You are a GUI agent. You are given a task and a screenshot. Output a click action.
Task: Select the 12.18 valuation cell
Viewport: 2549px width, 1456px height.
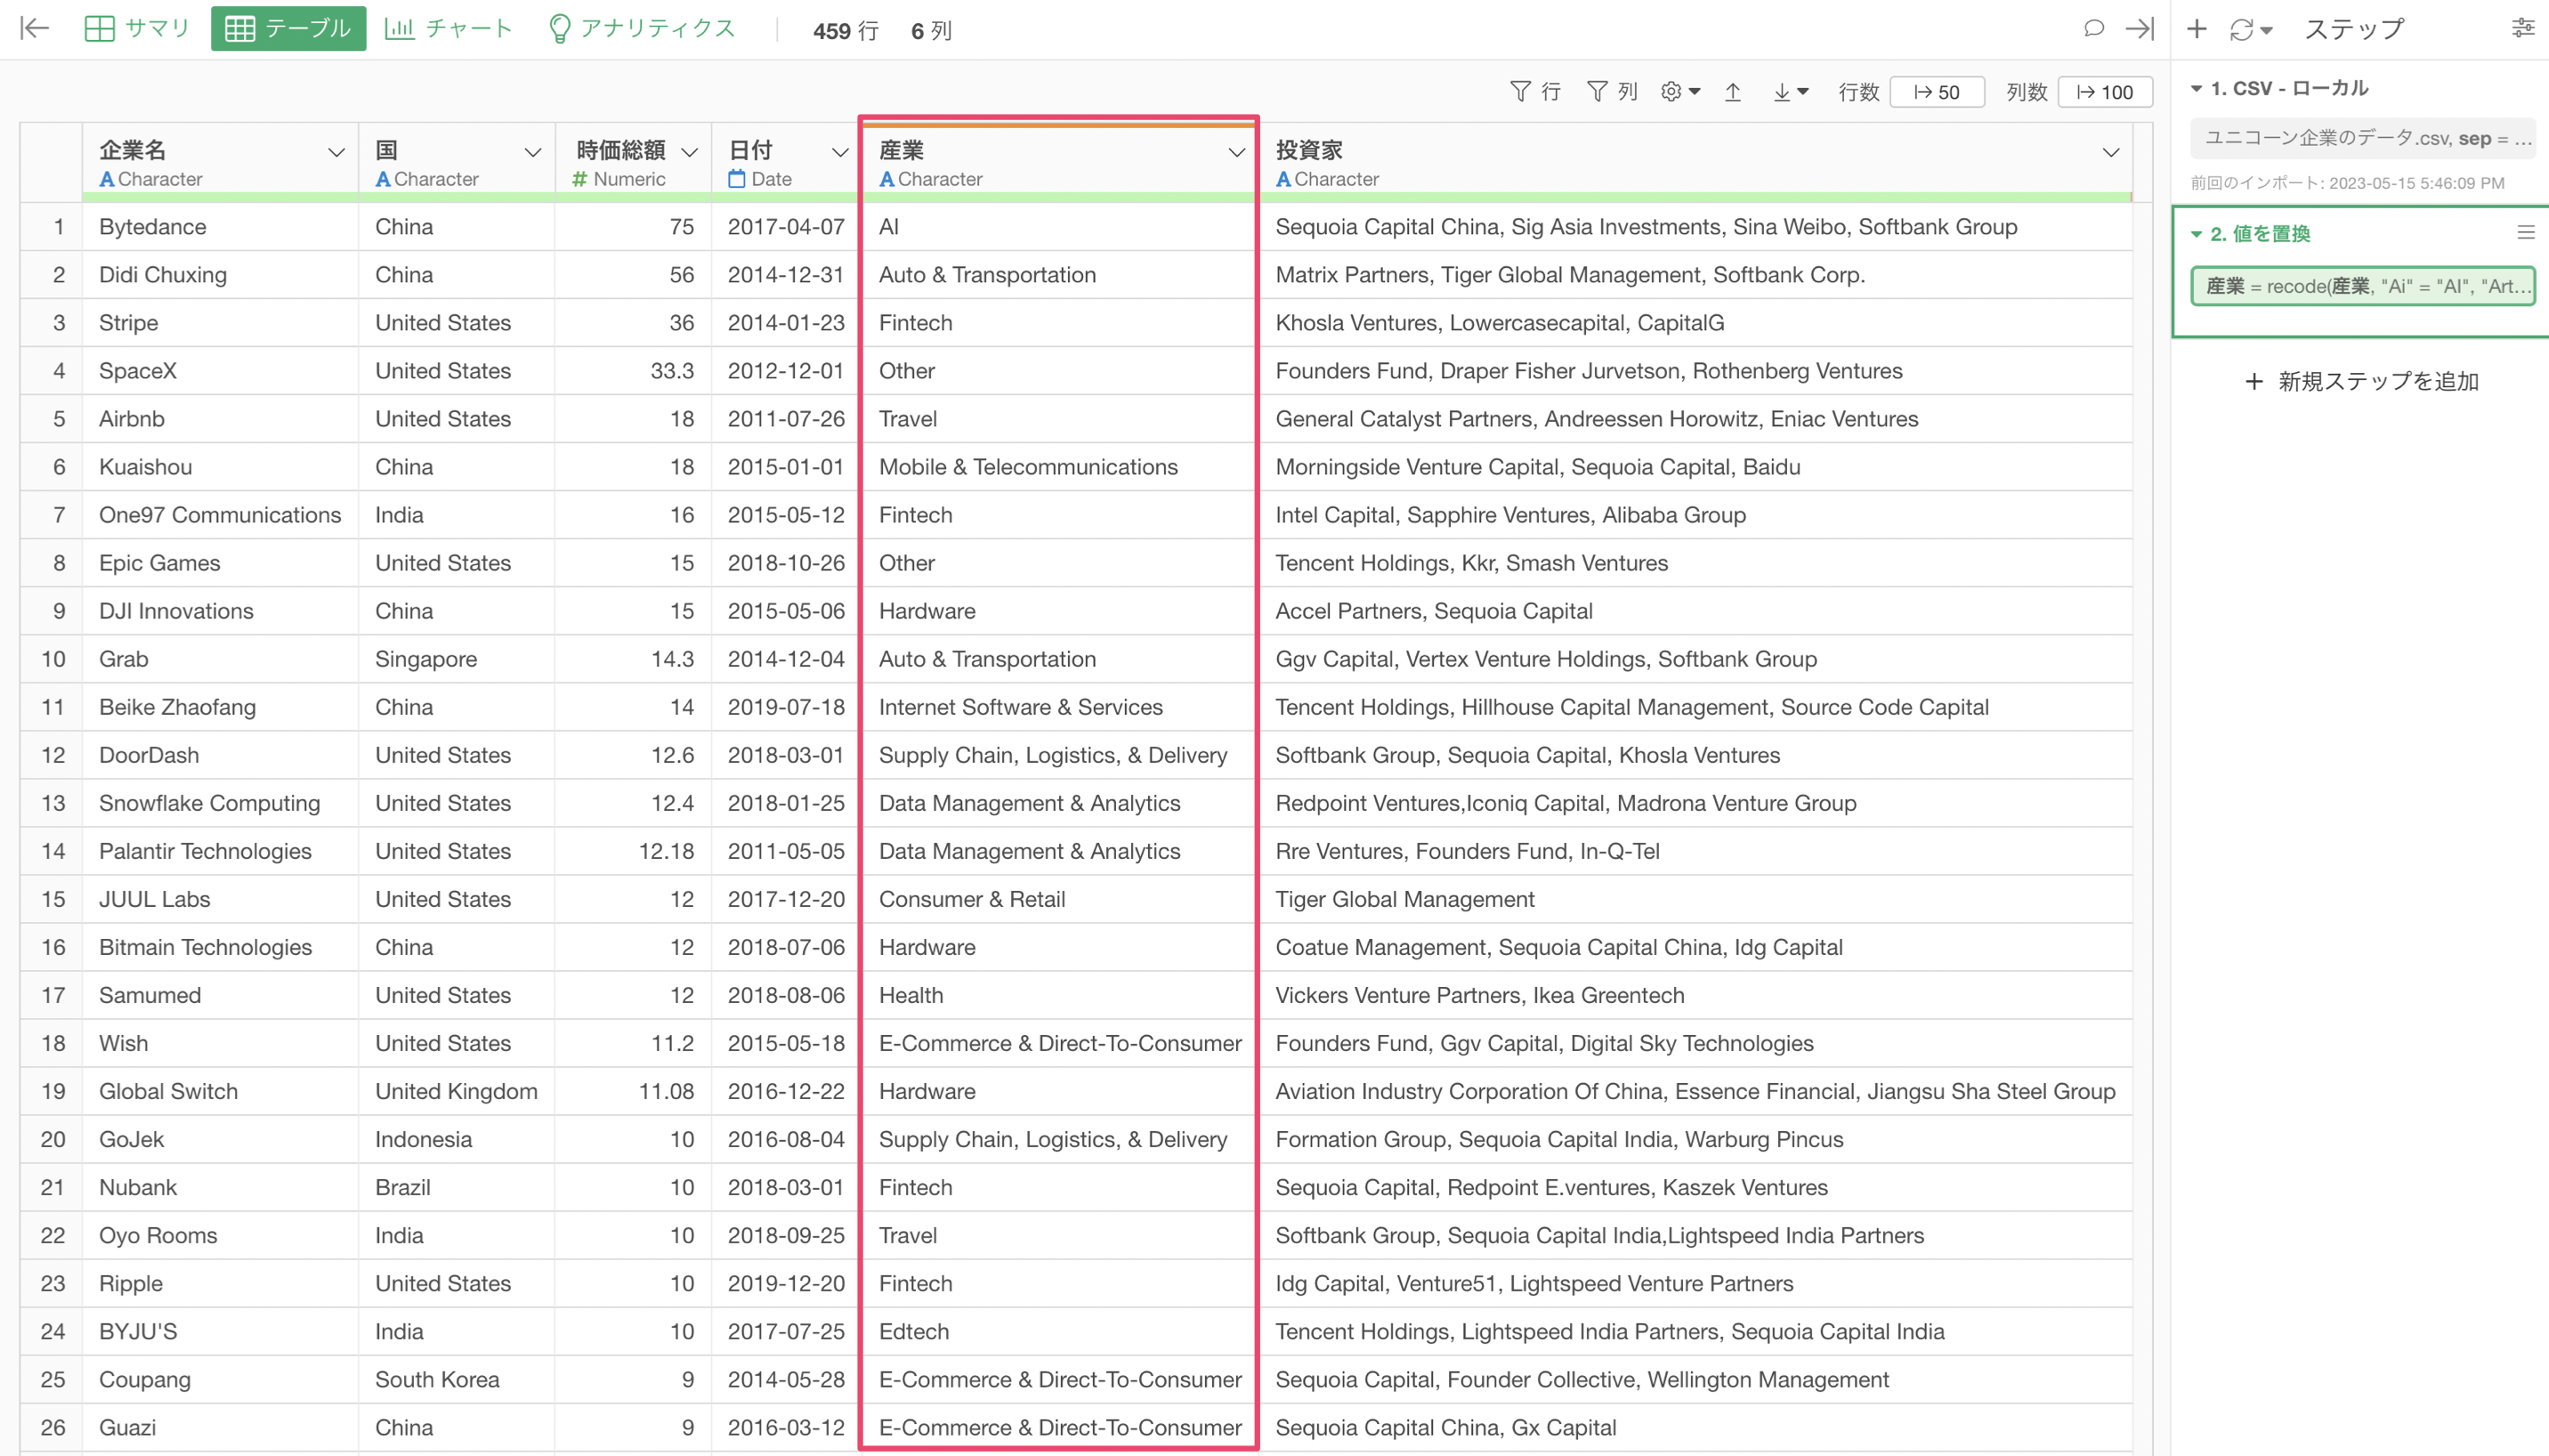[633, 851]
